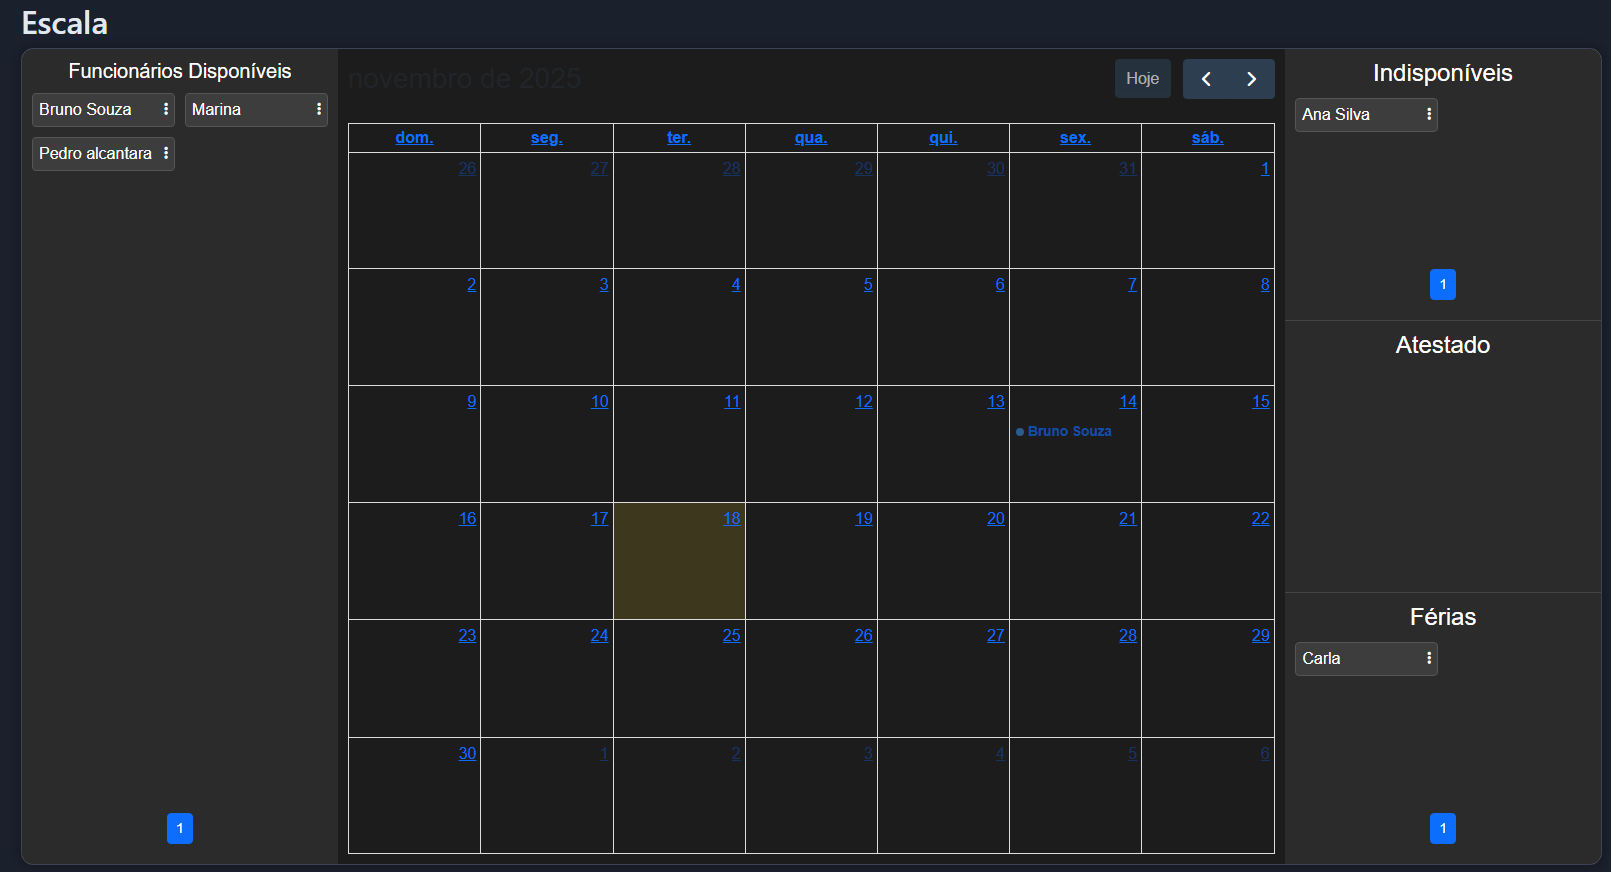Open the Bruno Souza event on day 14
Image resolution: width=1611 pixels, height=872 pixels.
pos(1069,431)
